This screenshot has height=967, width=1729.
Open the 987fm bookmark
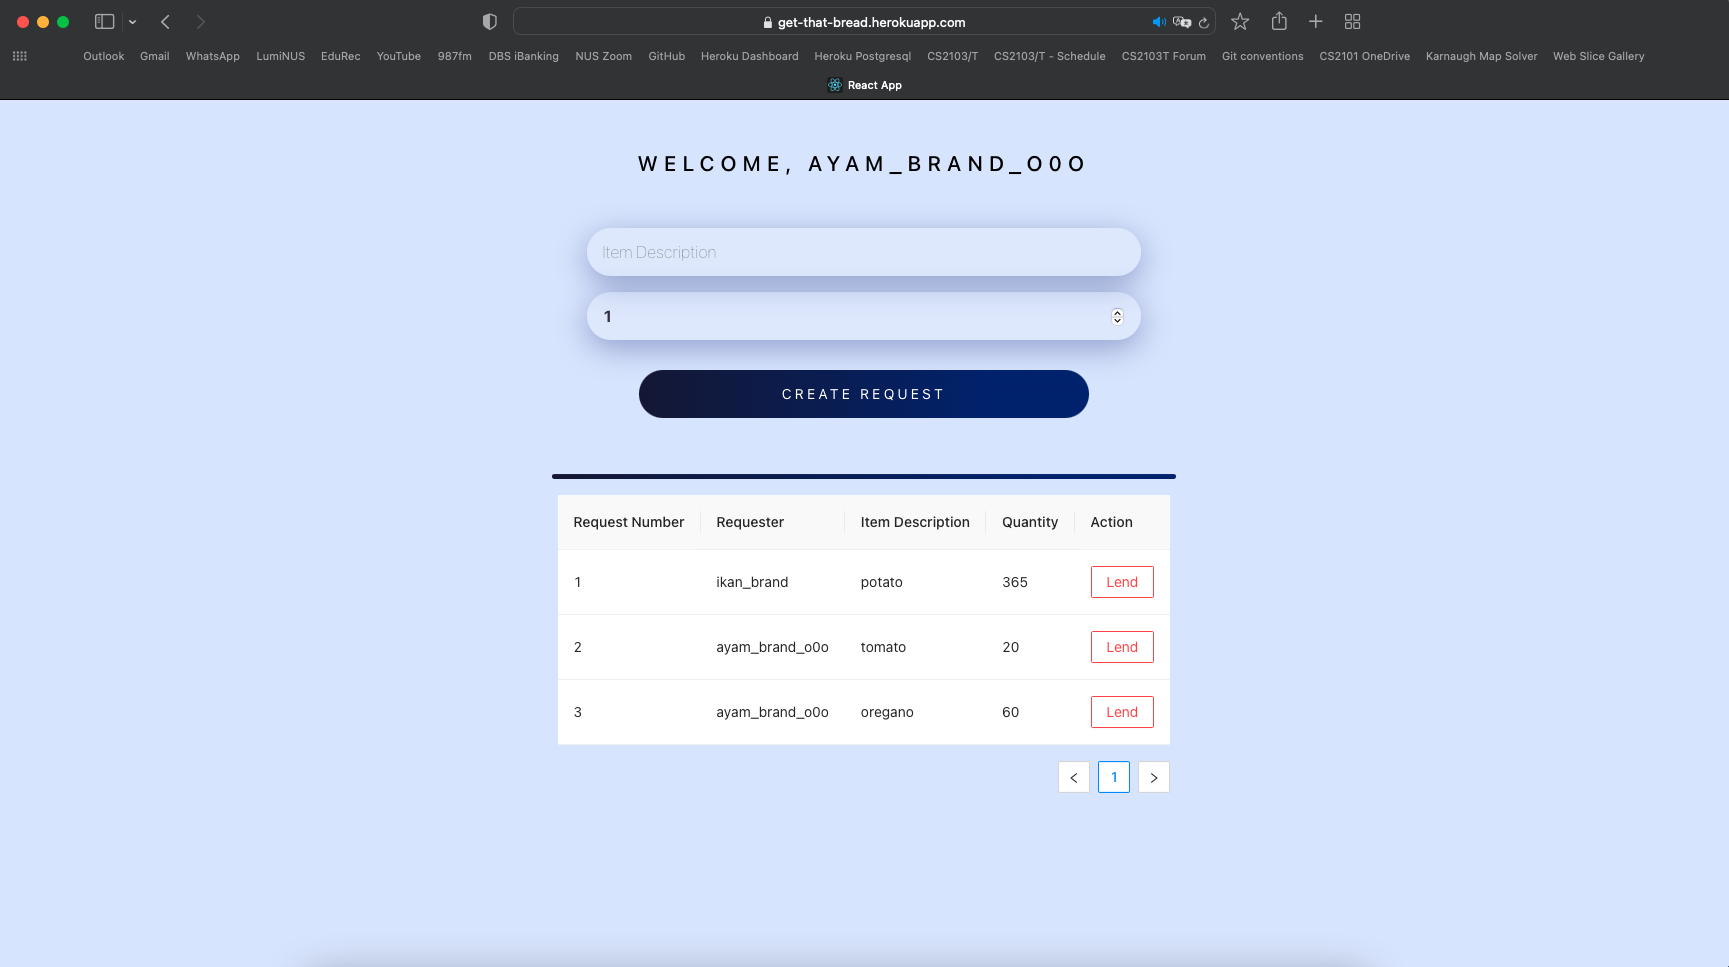[455, 56]
